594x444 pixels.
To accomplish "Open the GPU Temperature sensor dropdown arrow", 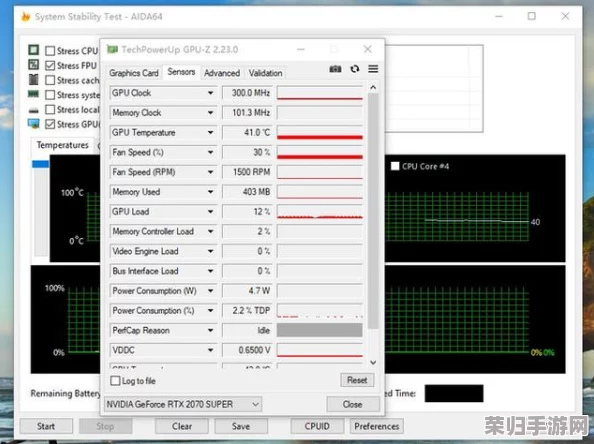I will (211, 132).
